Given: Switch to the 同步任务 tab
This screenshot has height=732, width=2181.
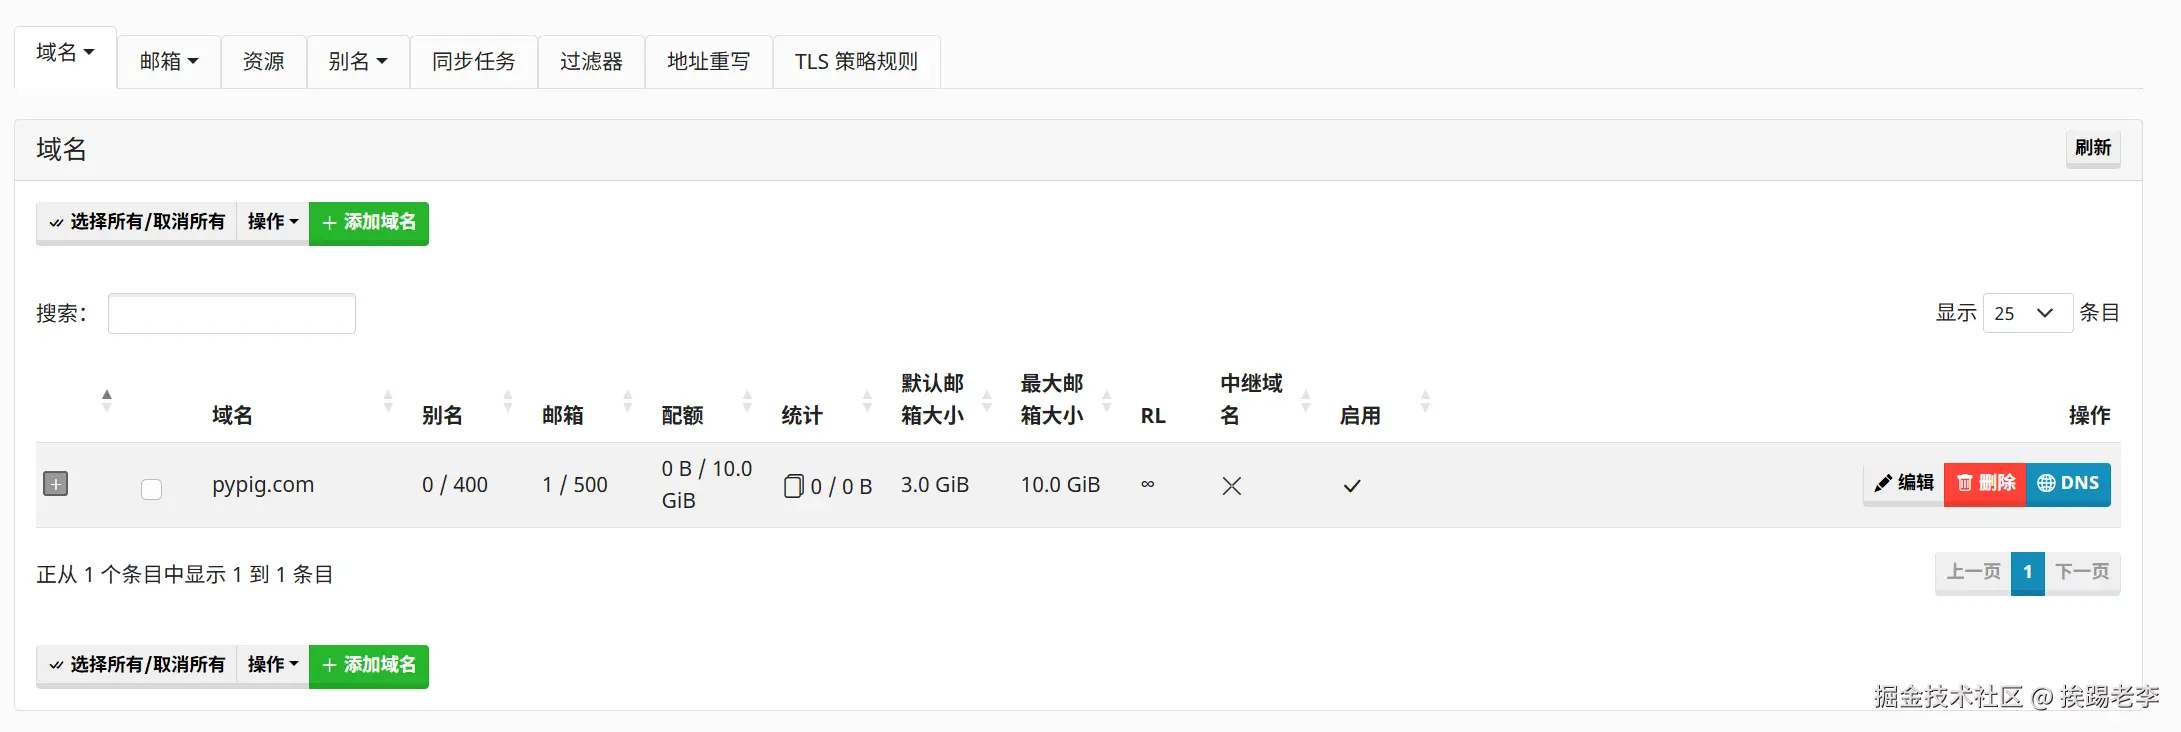Looking at the screenshot, I should (x=473, y=62).
